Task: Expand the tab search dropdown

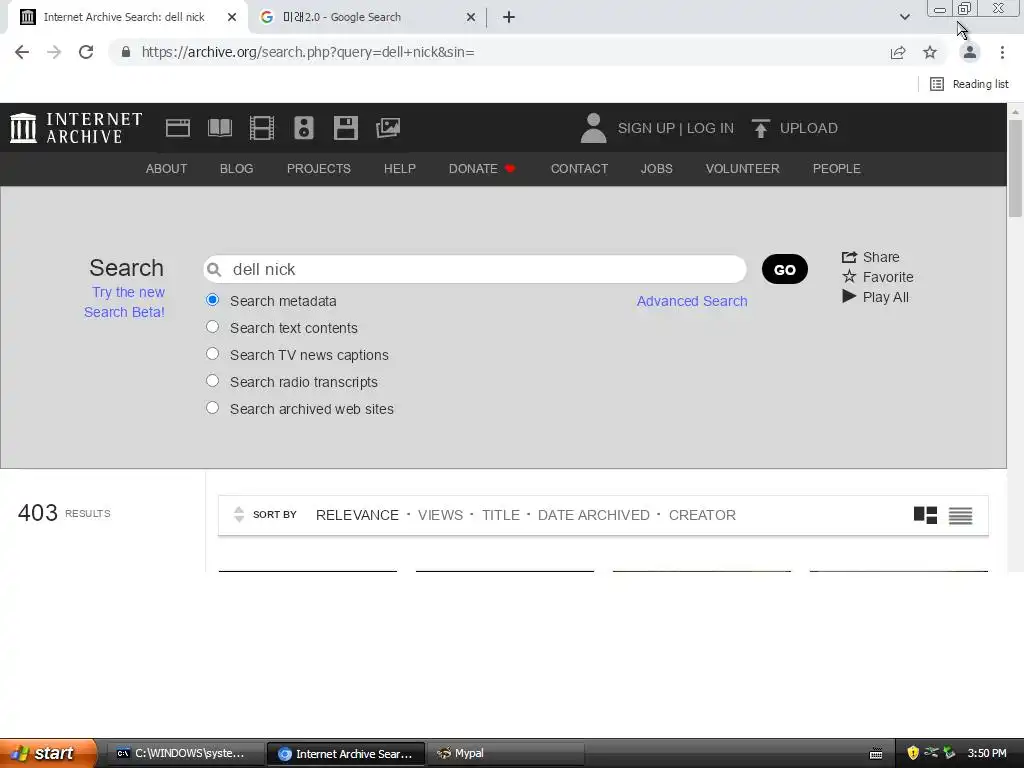Action: coord(904,17)
